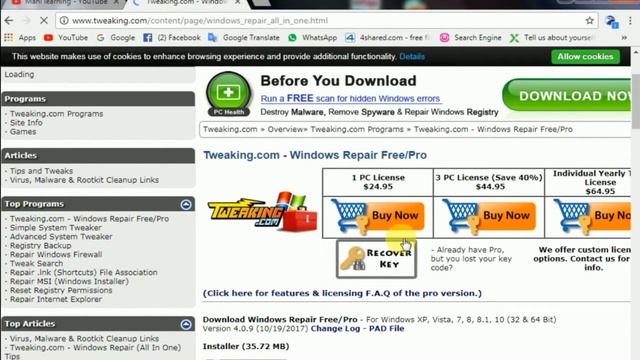Open the Simple System Tweaker link
The height and width of the screenshot is (360, 640).
pos(56,228)
